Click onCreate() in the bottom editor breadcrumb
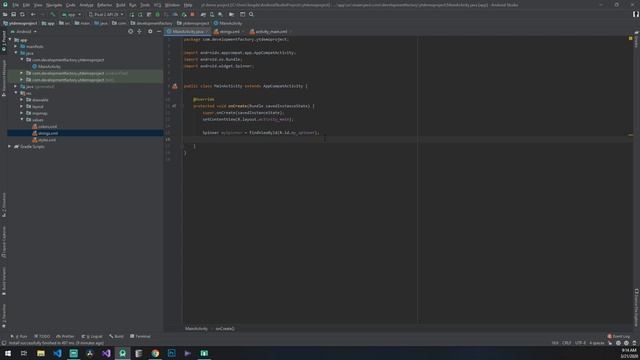Image resolution: width=640 pixels, height=360 pixels. coord(225,329)
